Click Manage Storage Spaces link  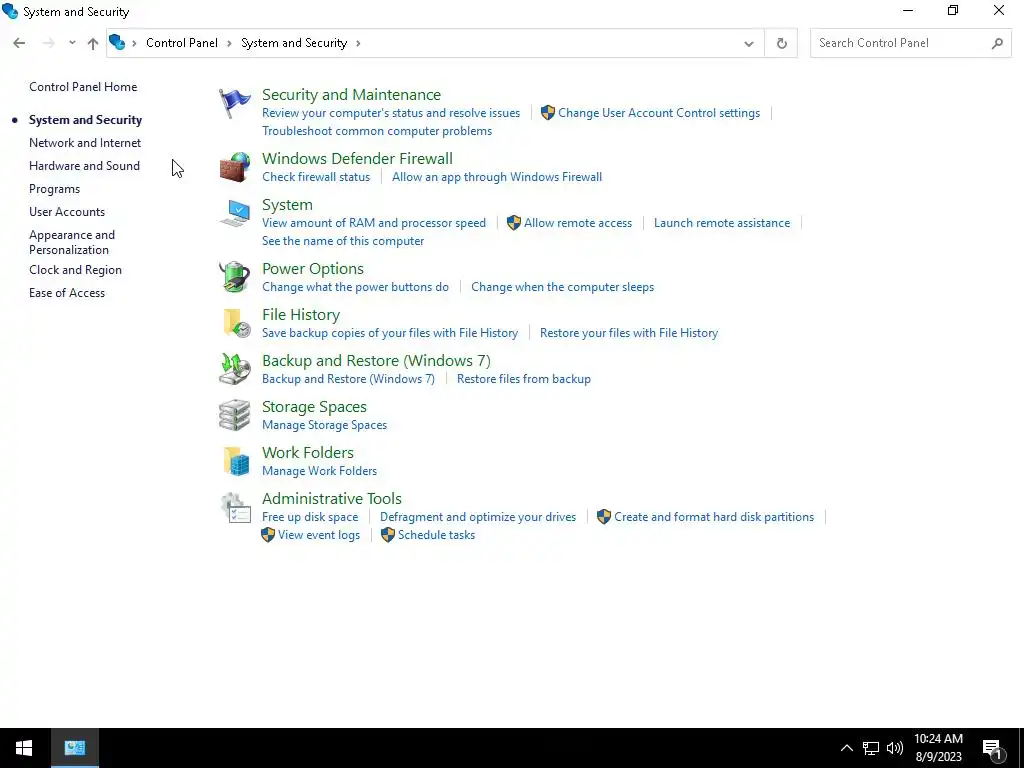click(x=325, y=424)
